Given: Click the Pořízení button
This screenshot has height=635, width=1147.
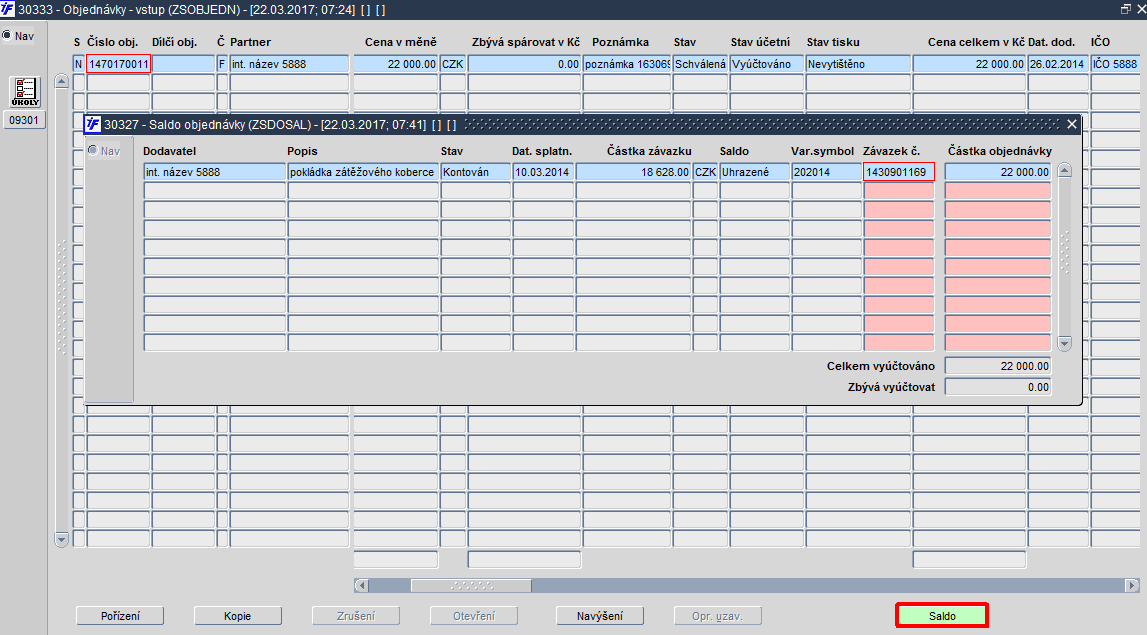Looking at the screenshot, I should (x=120, y=616).
